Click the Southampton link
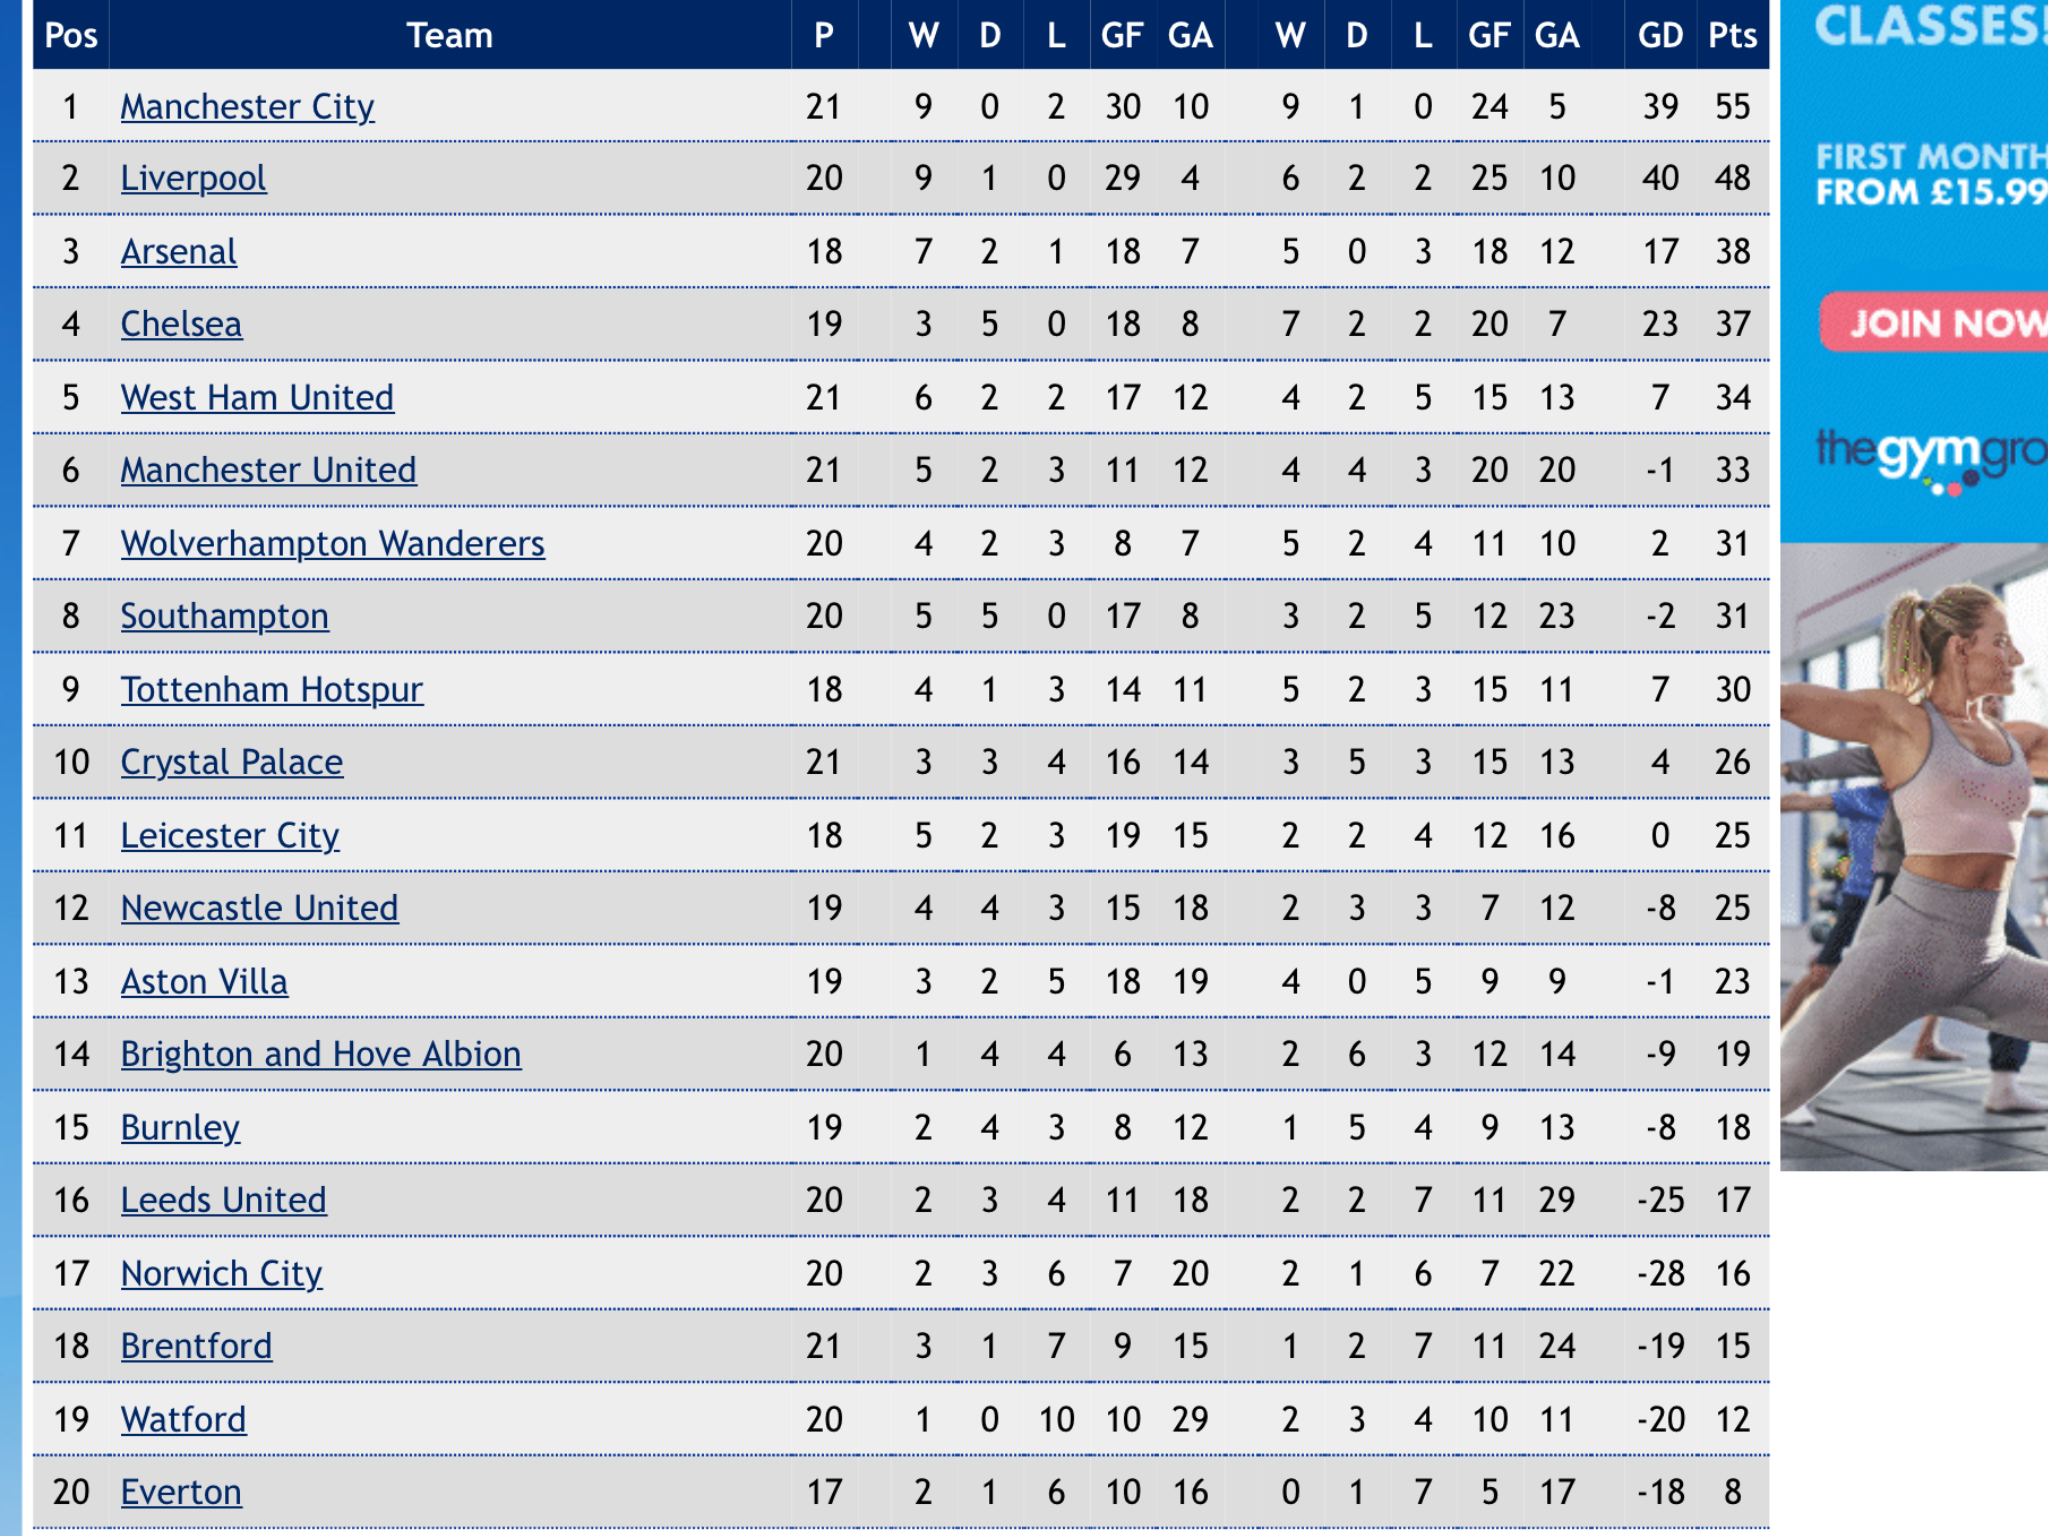2048x1536 pixels. [x=224, y=616]
